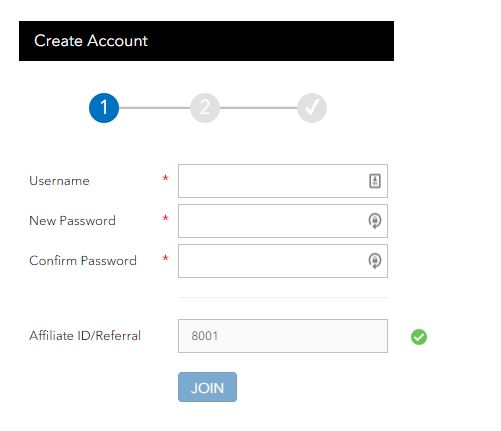Viewport: 501px width, 431px height.
Task: Click the contact card icon in Username field
Action: point(375,181)
